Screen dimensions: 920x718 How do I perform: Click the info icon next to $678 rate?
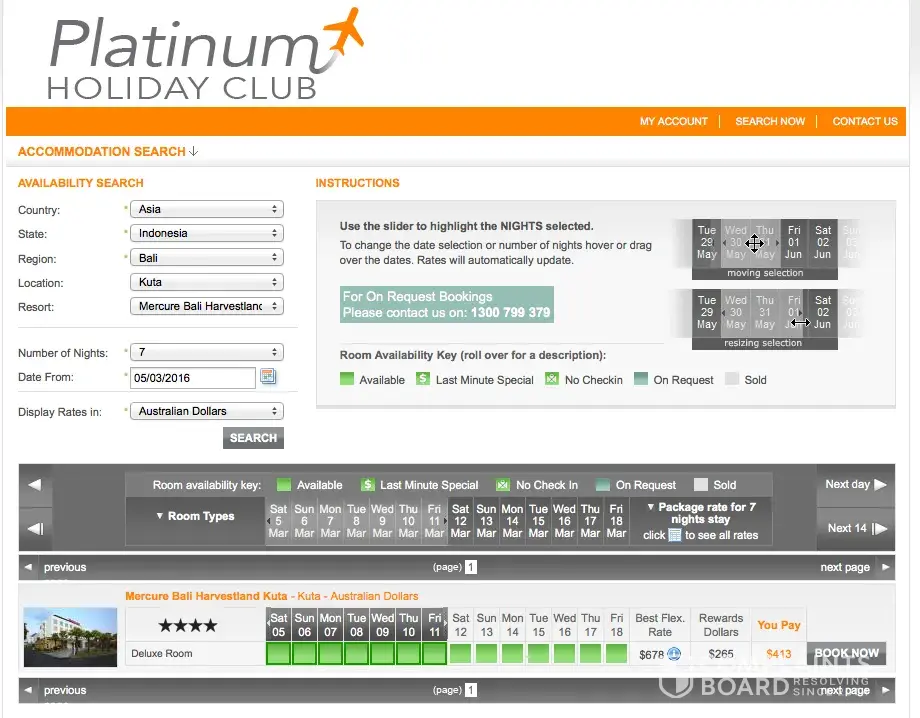(674, 654)
